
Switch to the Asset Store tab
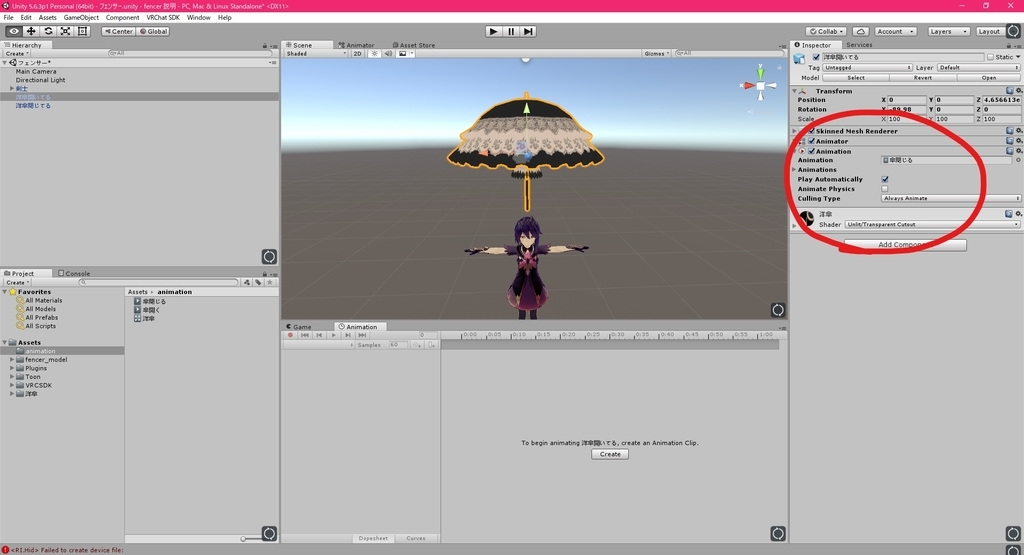(x=413, y=45)
